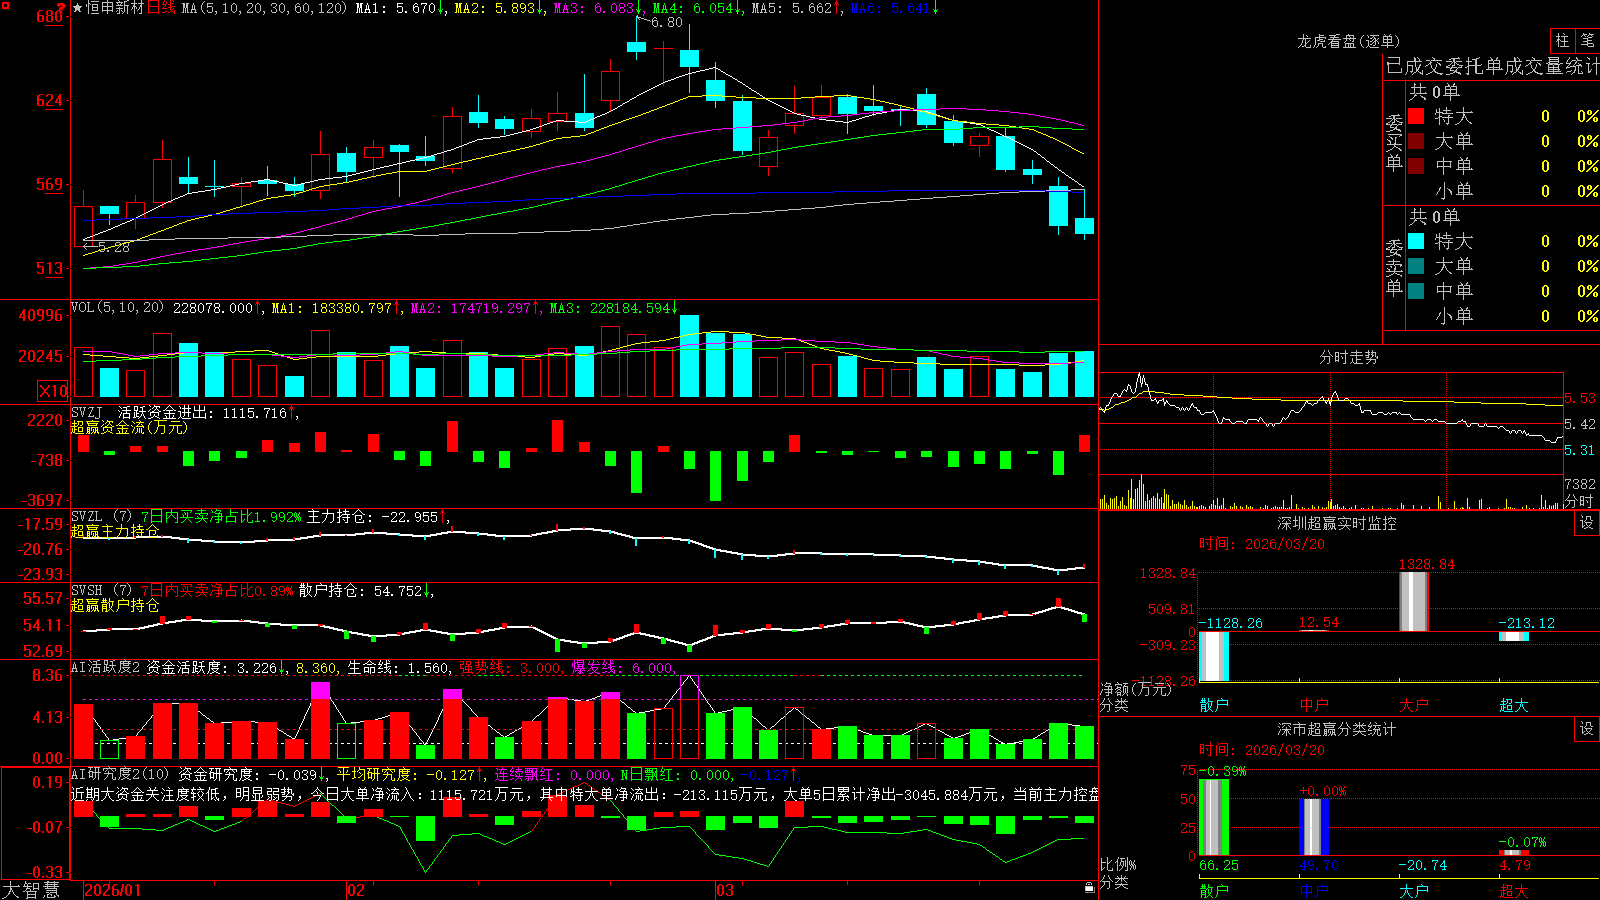This screenshot has height=900, width=1600.
Task: Click the AI活跃度2 indicator name
Action: (x=106, y=668)
